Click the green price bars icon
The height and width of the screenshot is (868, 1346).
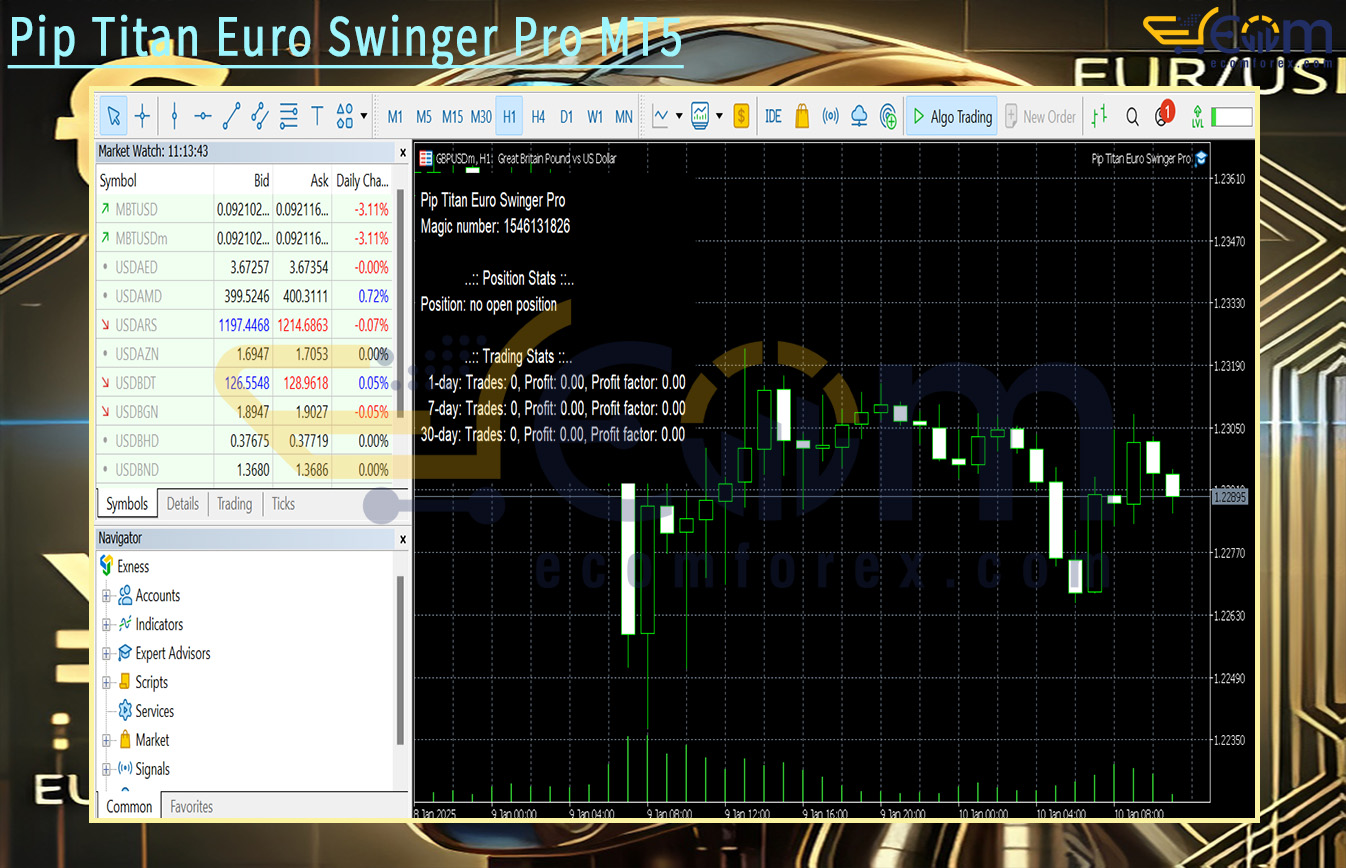pyautogui.click(x=1100, y=117)
